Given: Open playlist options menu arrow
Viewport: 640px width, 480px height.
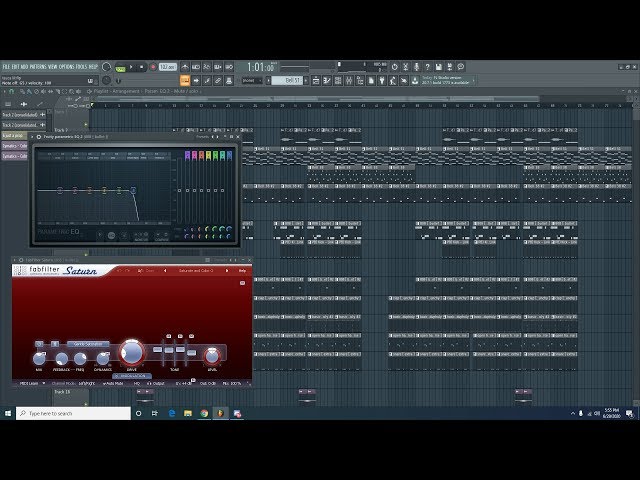Looking at the screenshot, I should 4,91.
